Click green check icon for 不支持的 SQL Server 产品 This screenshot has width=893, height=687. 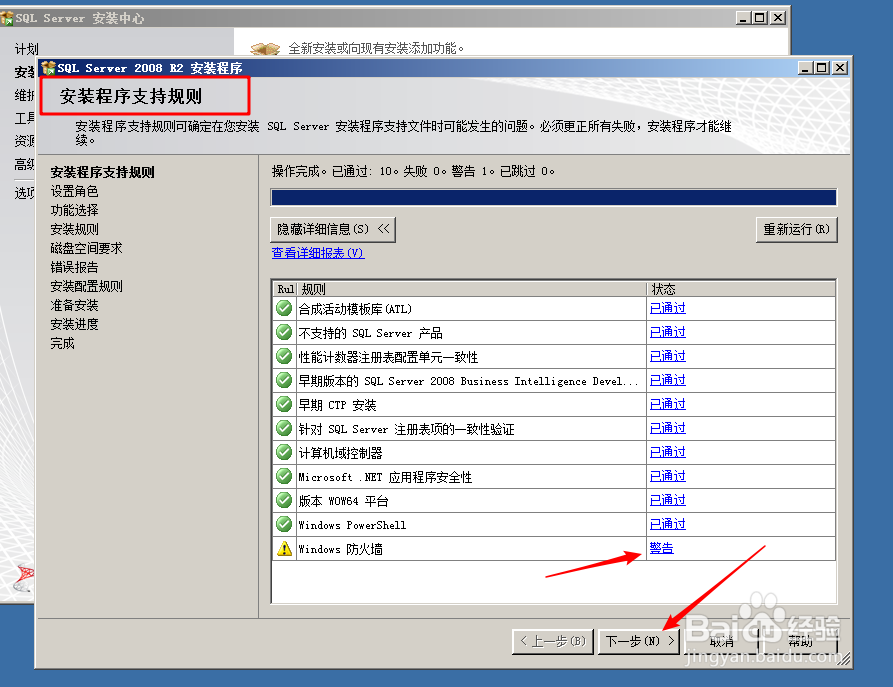pos(284,332)
